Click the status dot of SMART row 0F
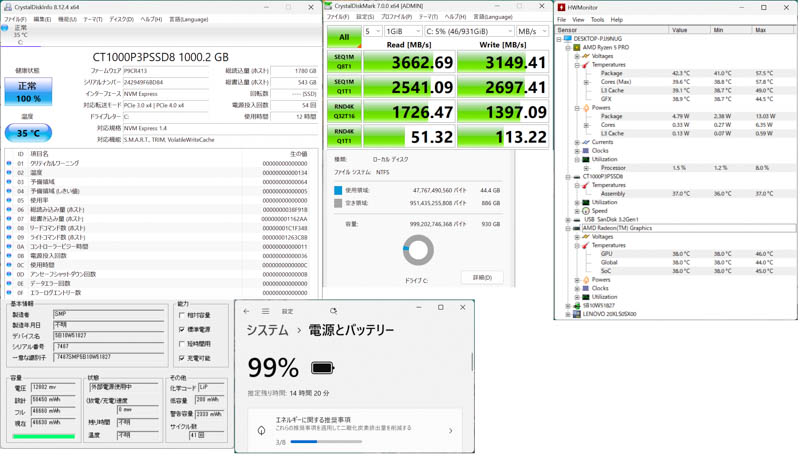The width and height of the screenshot is (800, 459). click(x=9, y=292)
